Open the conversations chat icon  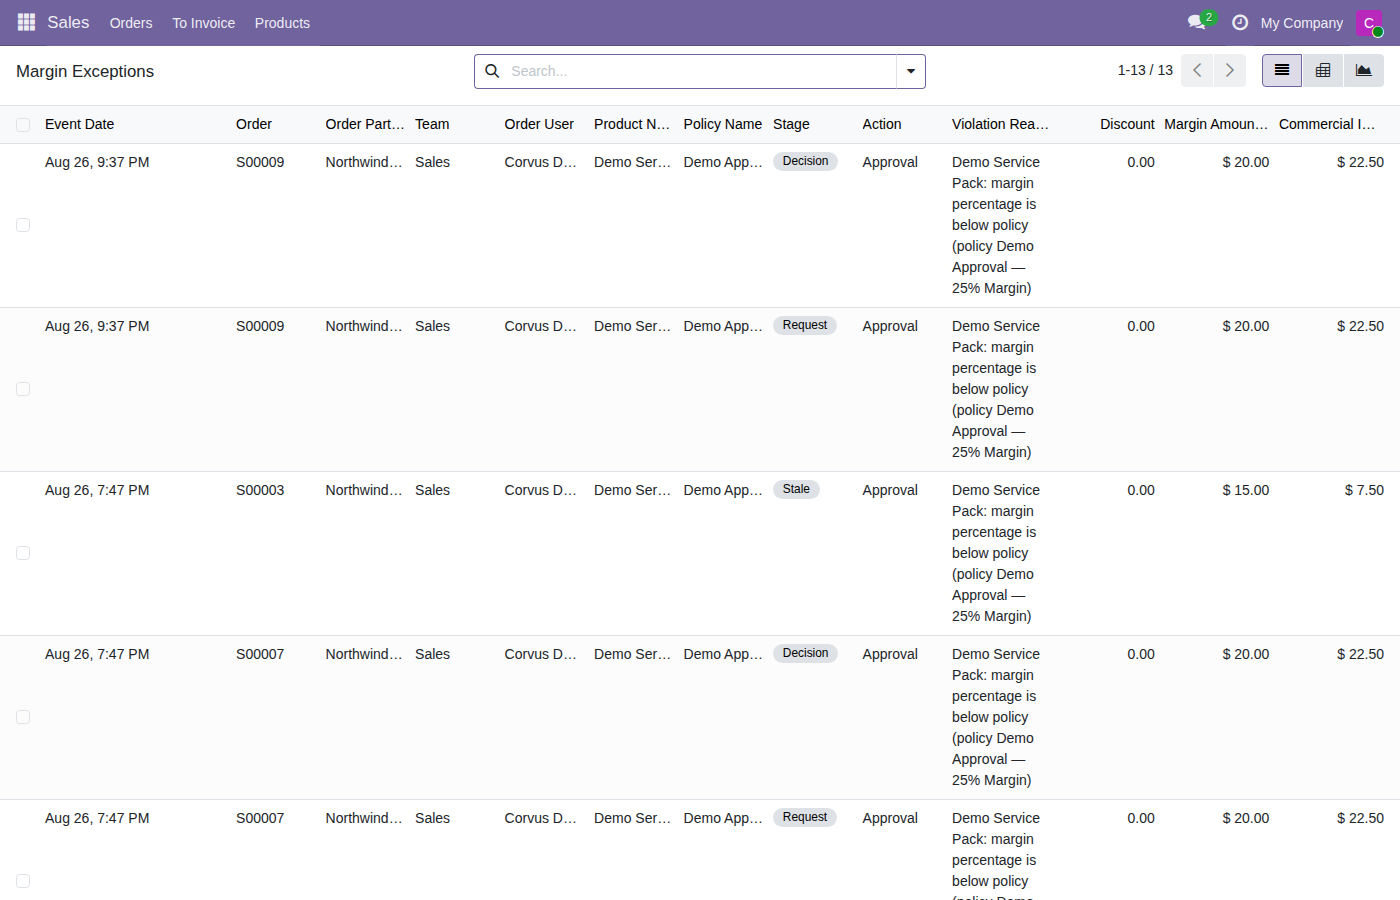coord(1196,22)
